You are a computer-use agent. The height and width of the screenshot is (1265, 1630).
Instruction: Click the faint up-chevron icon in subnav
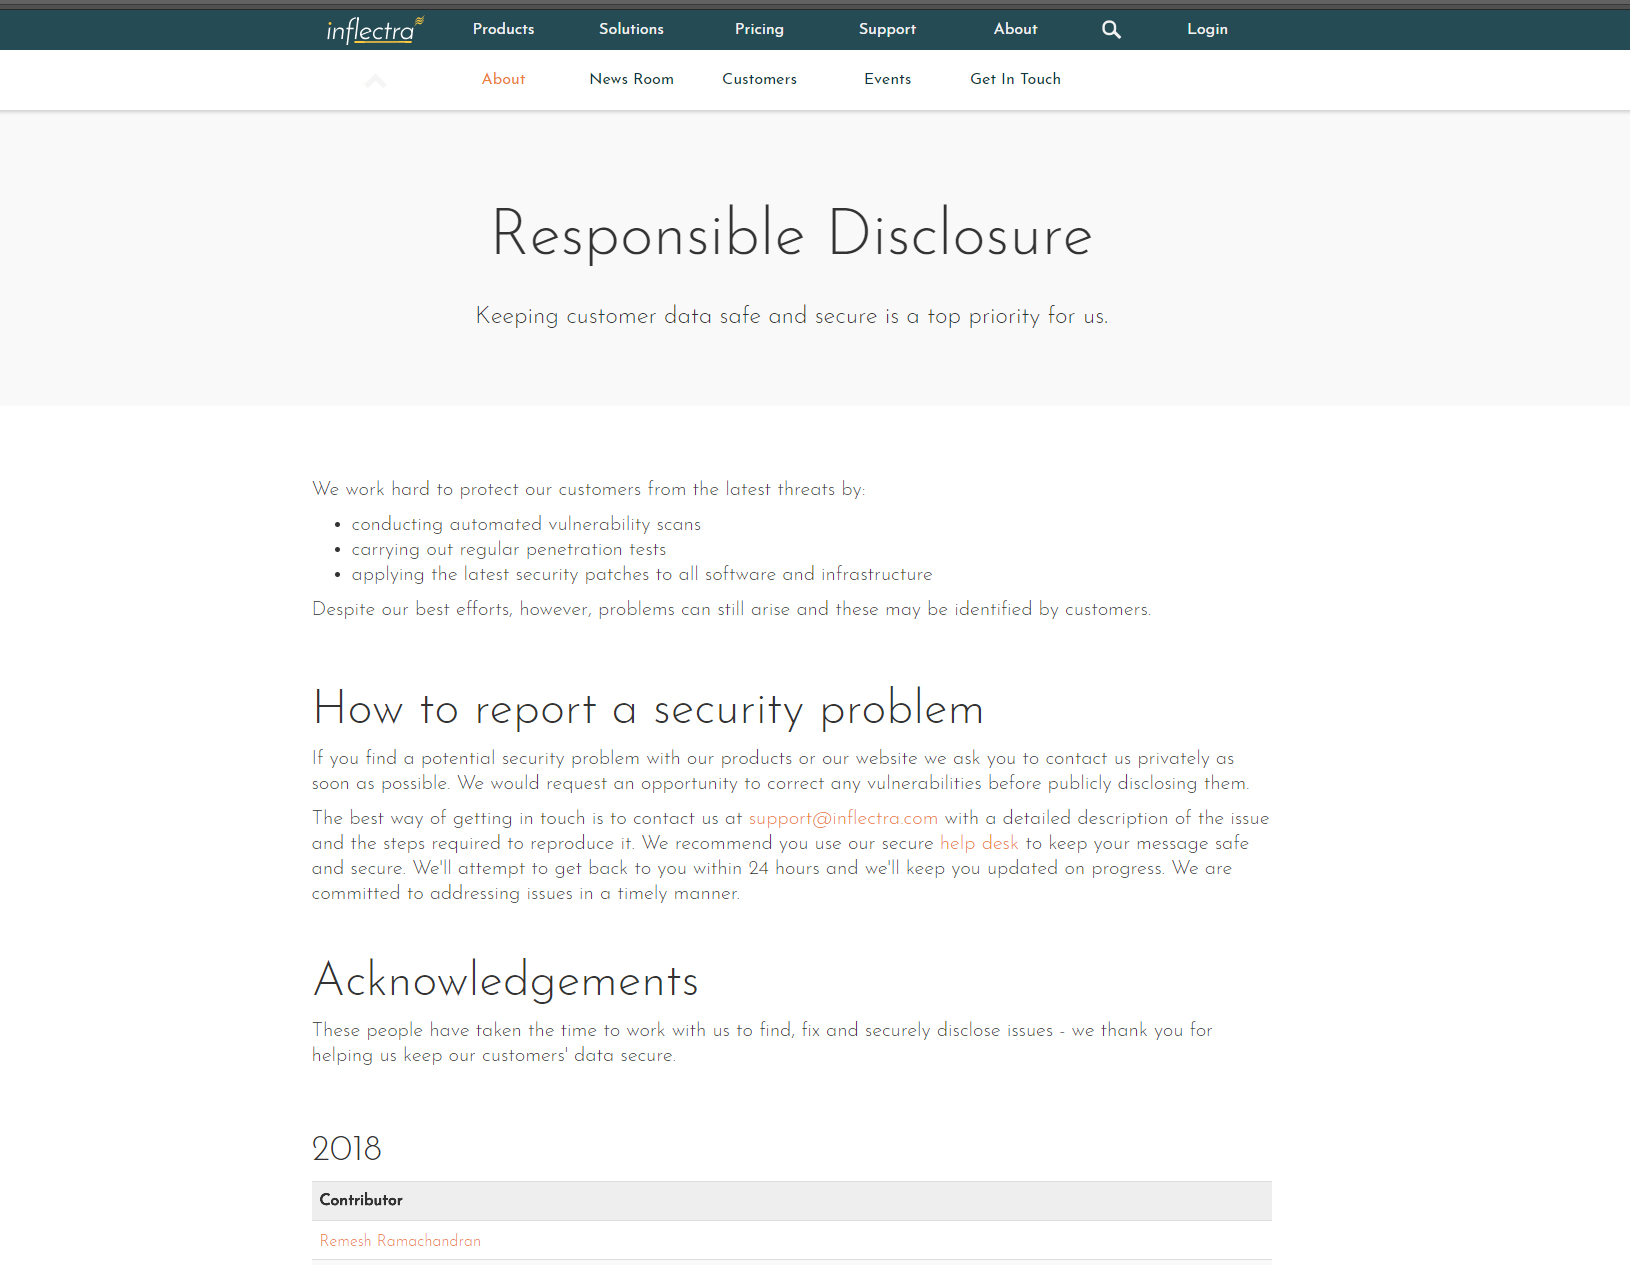click(x=376, y=81)
